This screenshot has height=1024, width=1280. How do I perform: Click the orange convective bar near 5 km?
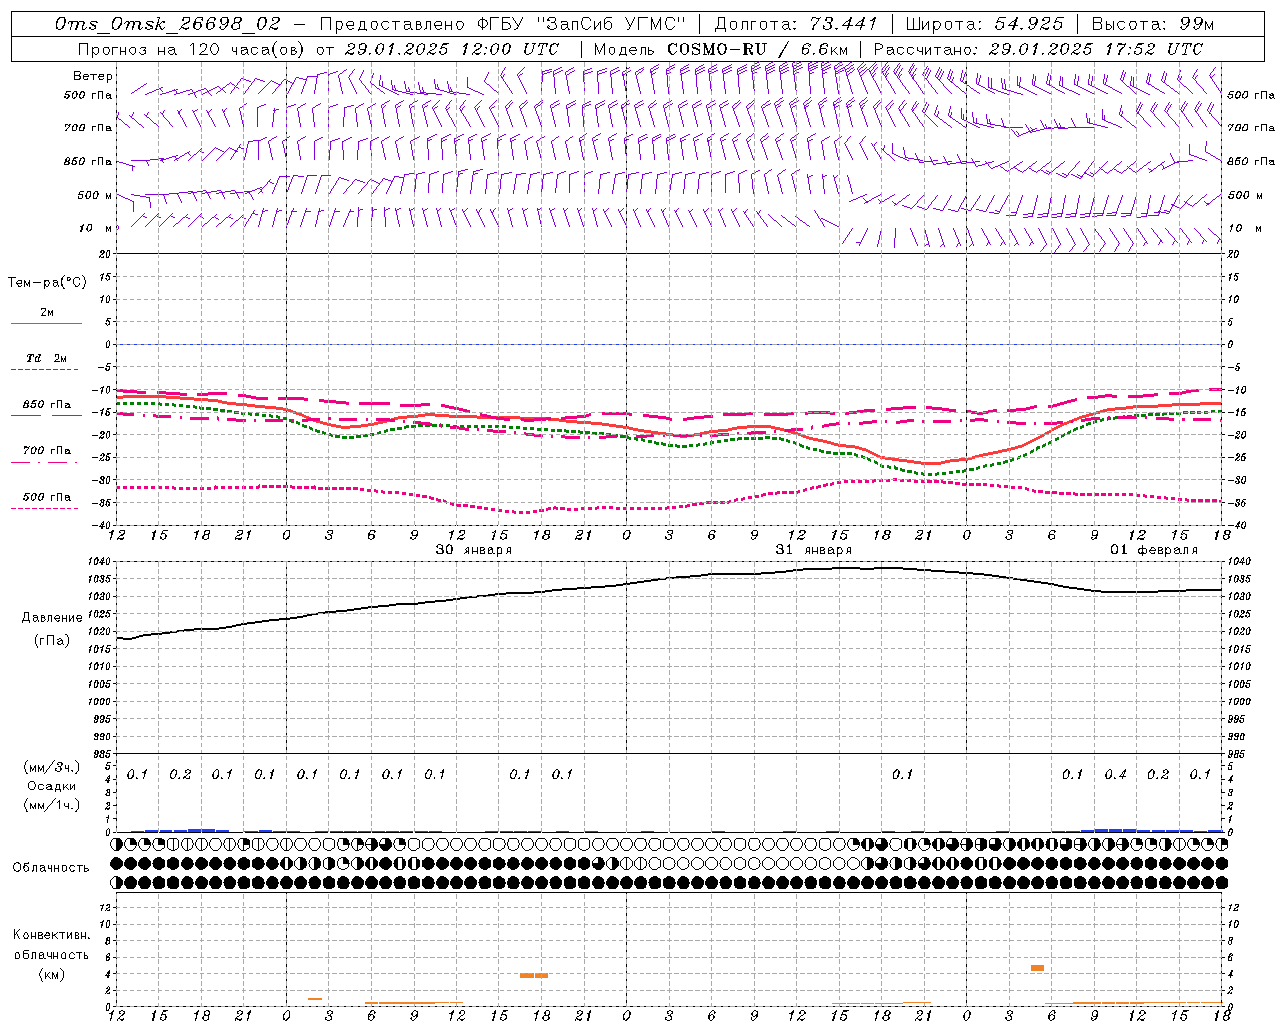[x=1038, y=967]
